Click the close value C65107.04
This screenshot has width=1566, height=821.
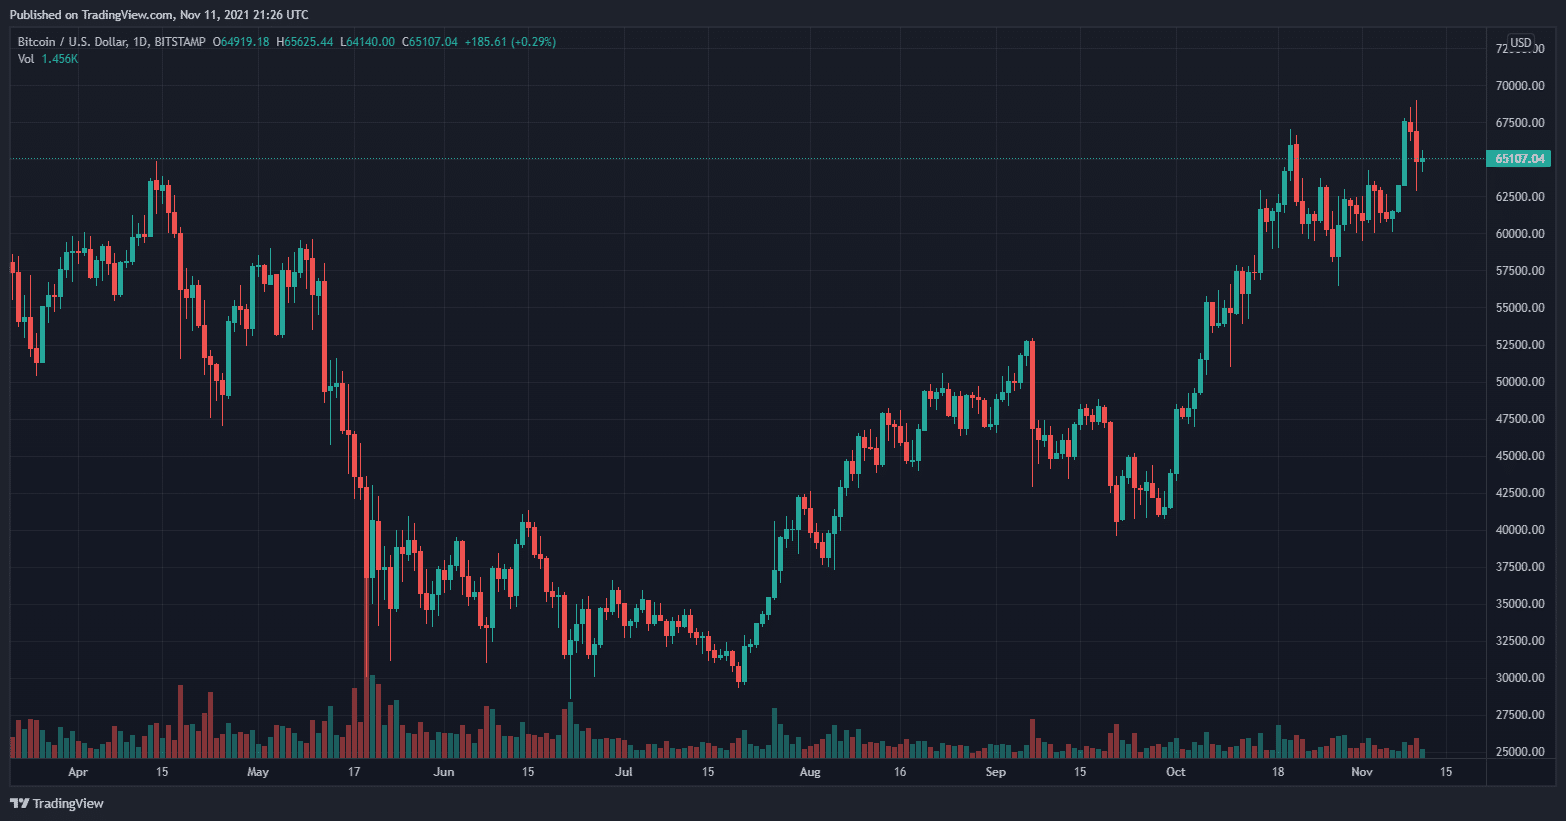(x=430, y=42)
